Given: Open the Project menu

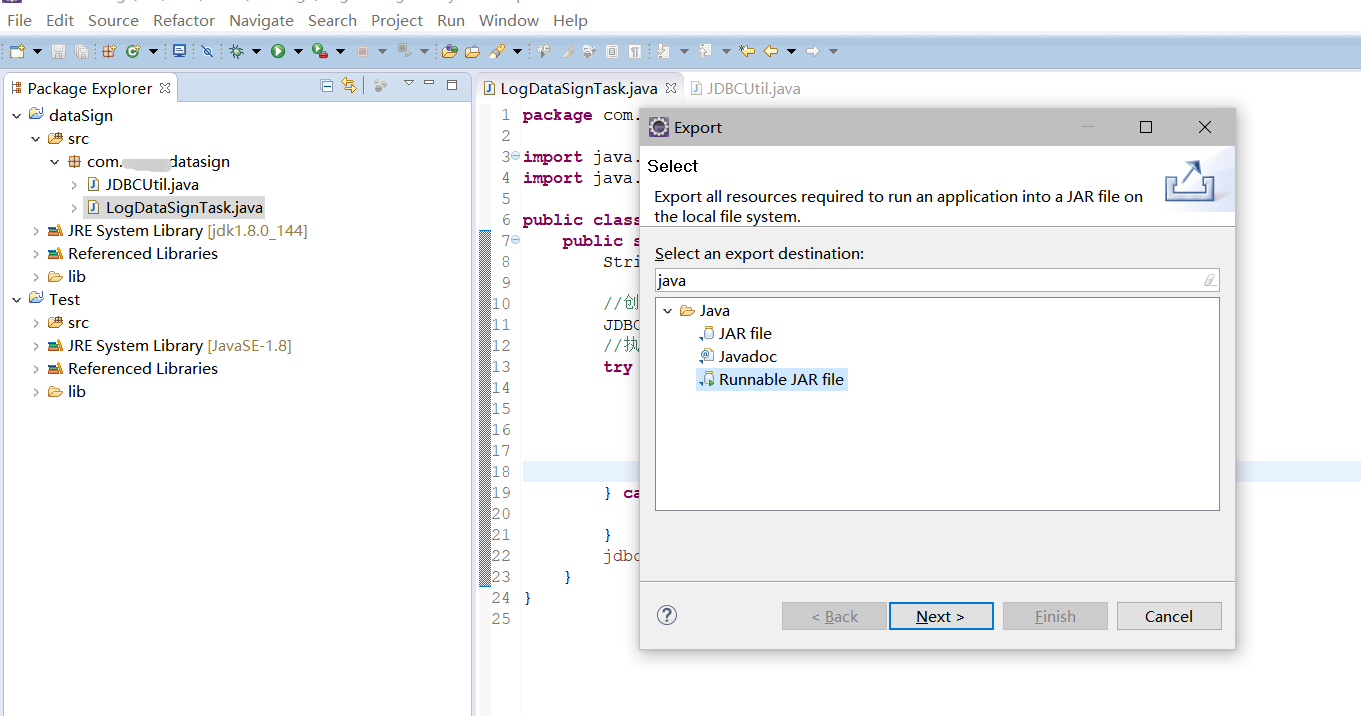Looking at the screenshot, I should [x=397, y=20].
